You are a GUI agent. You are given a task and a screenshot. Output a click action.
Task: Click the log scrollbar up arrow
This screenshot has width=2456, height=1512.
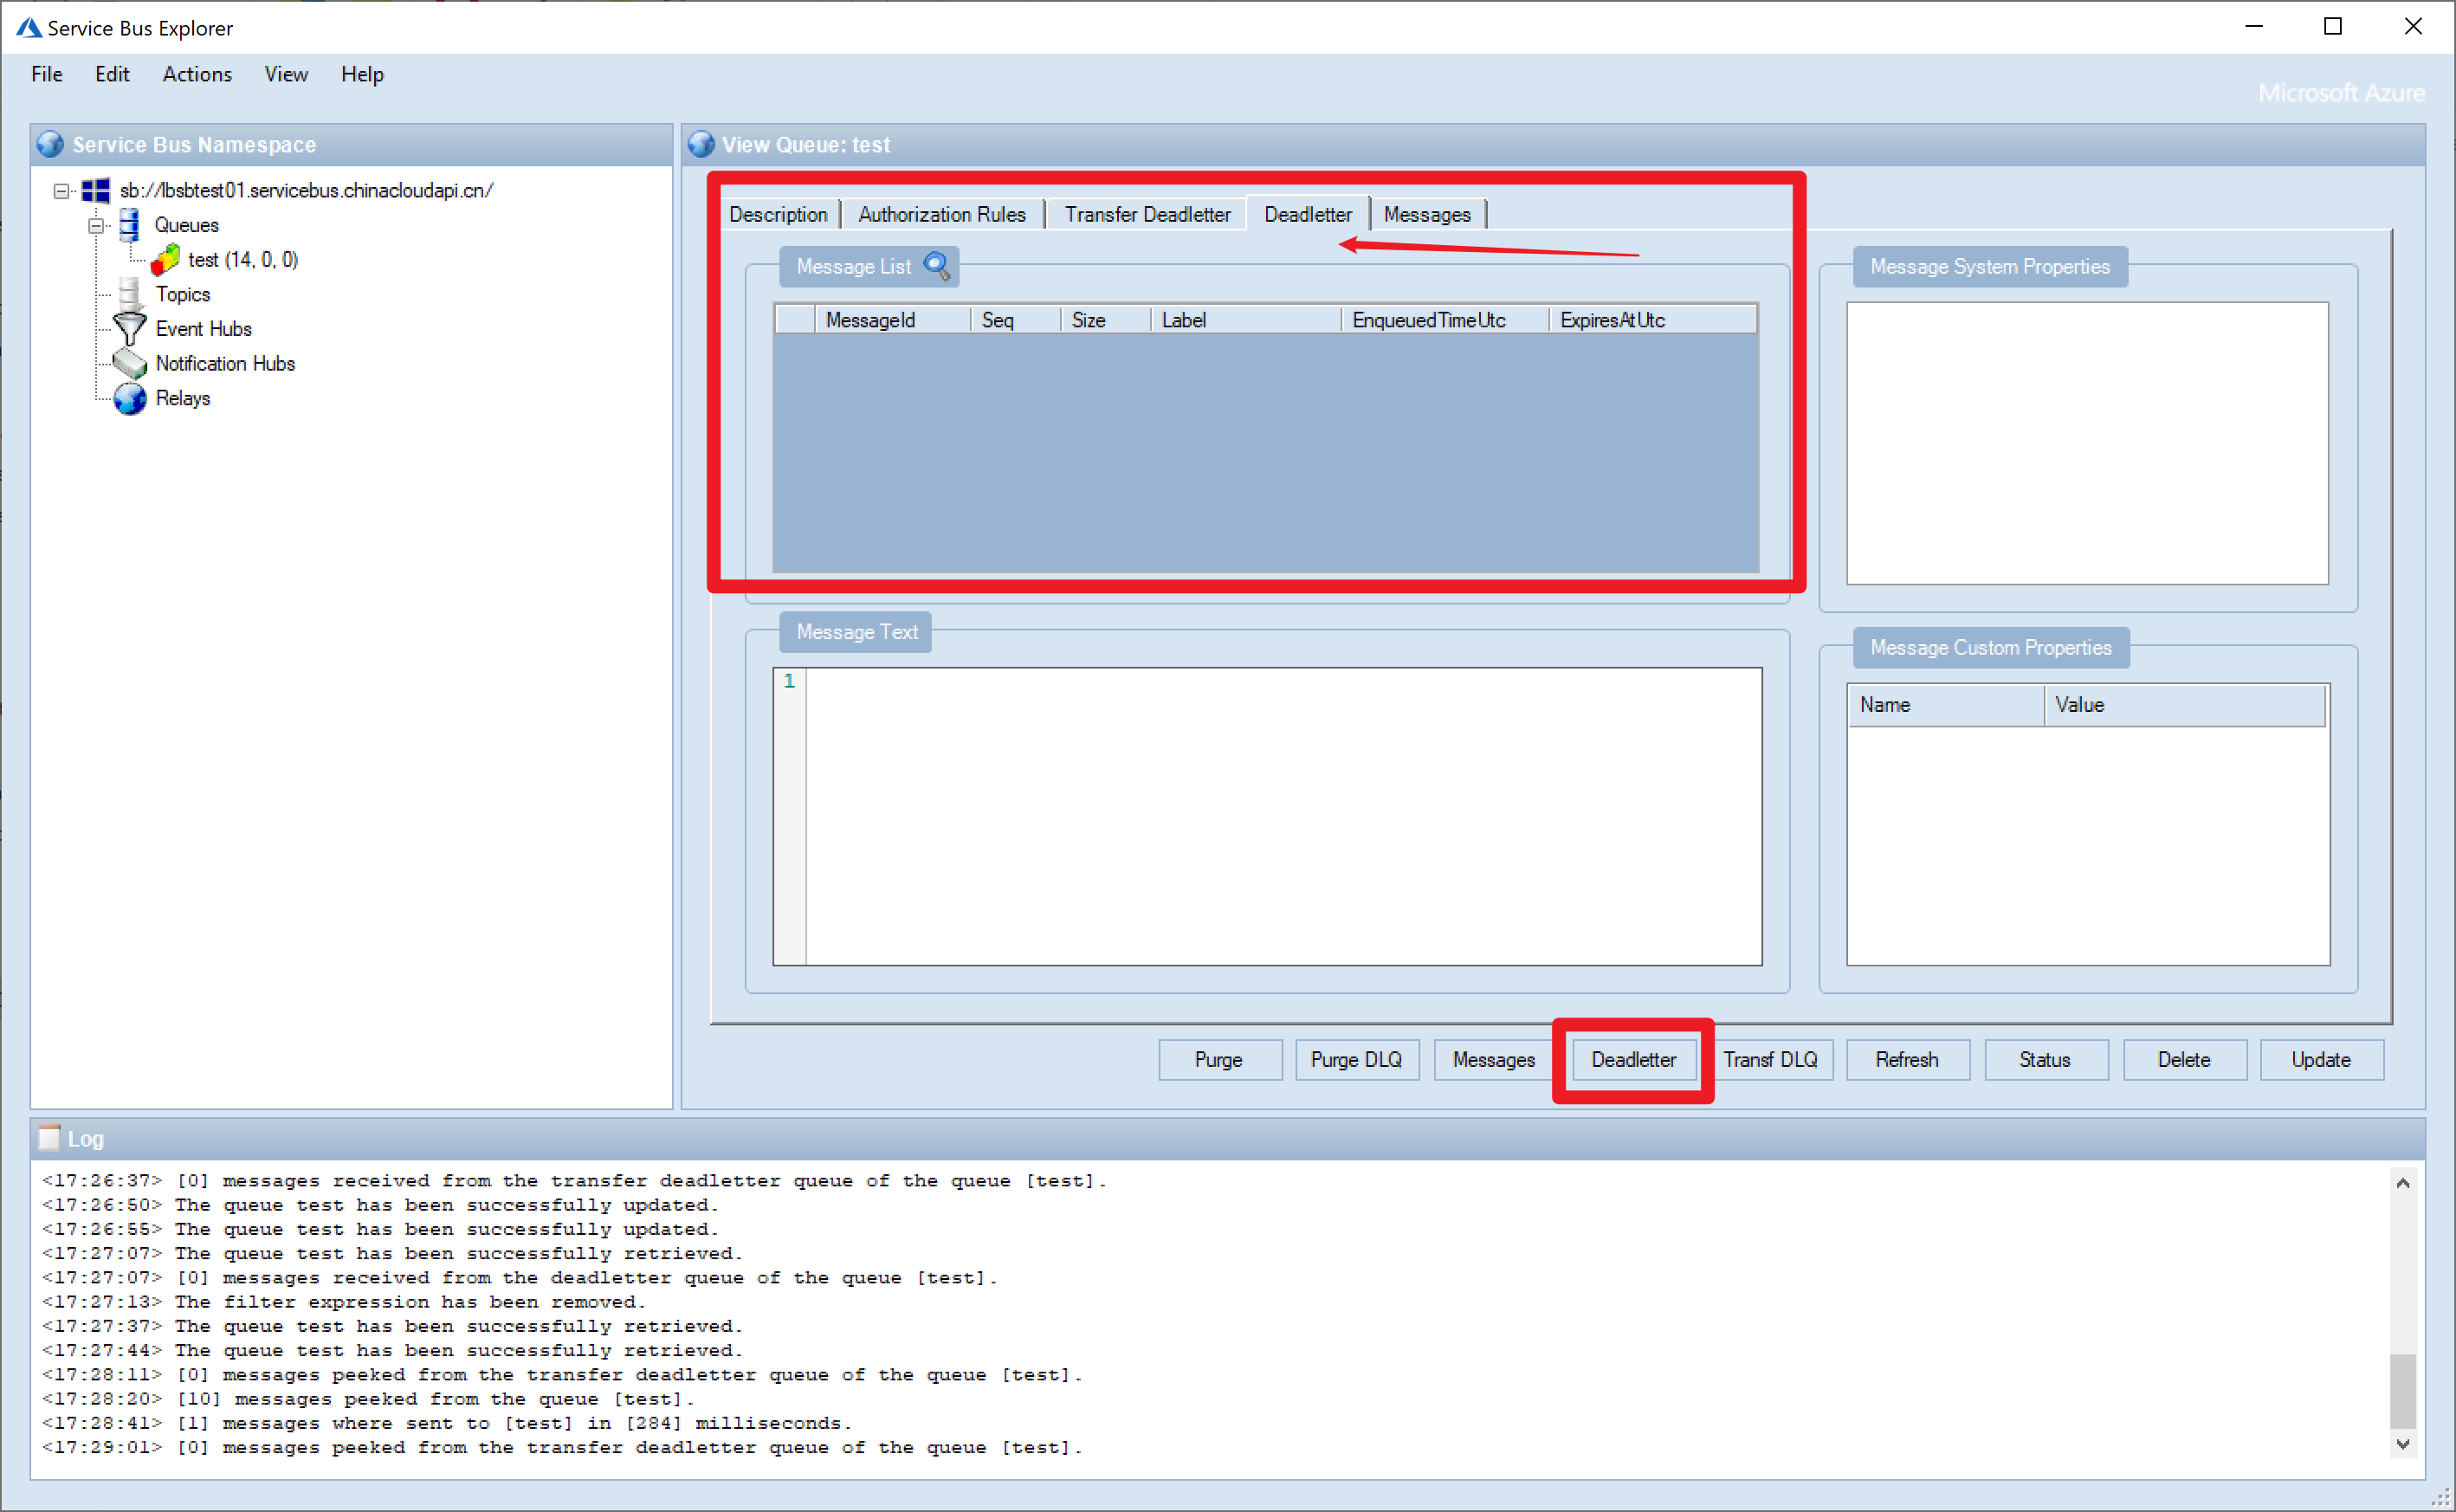tap(2402, 1183)
